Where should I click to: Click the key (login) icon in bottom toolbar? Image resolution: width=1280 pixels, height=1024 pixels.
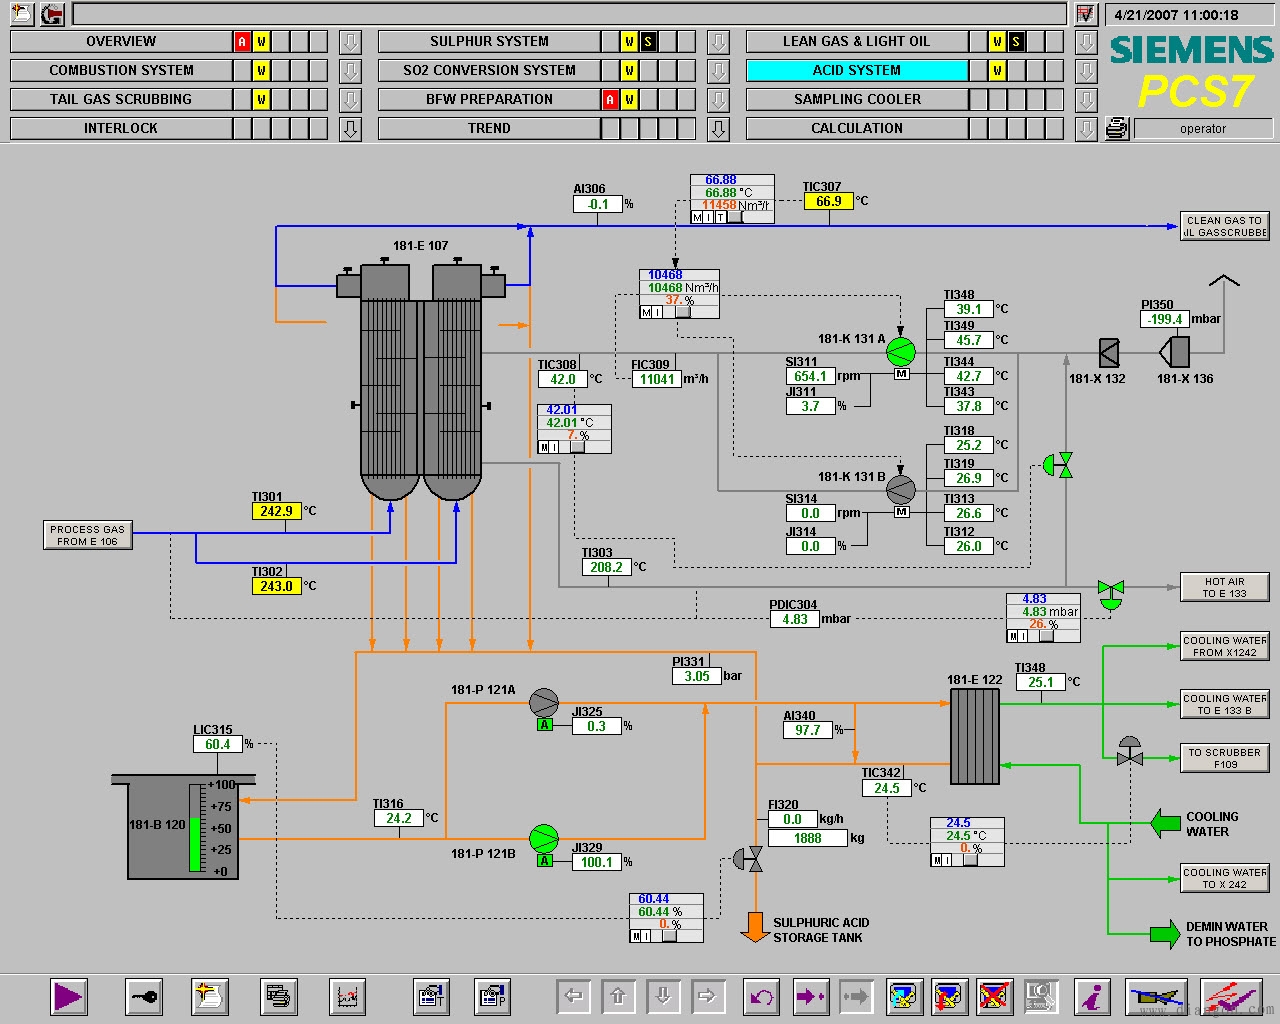[x=144, y=996]
